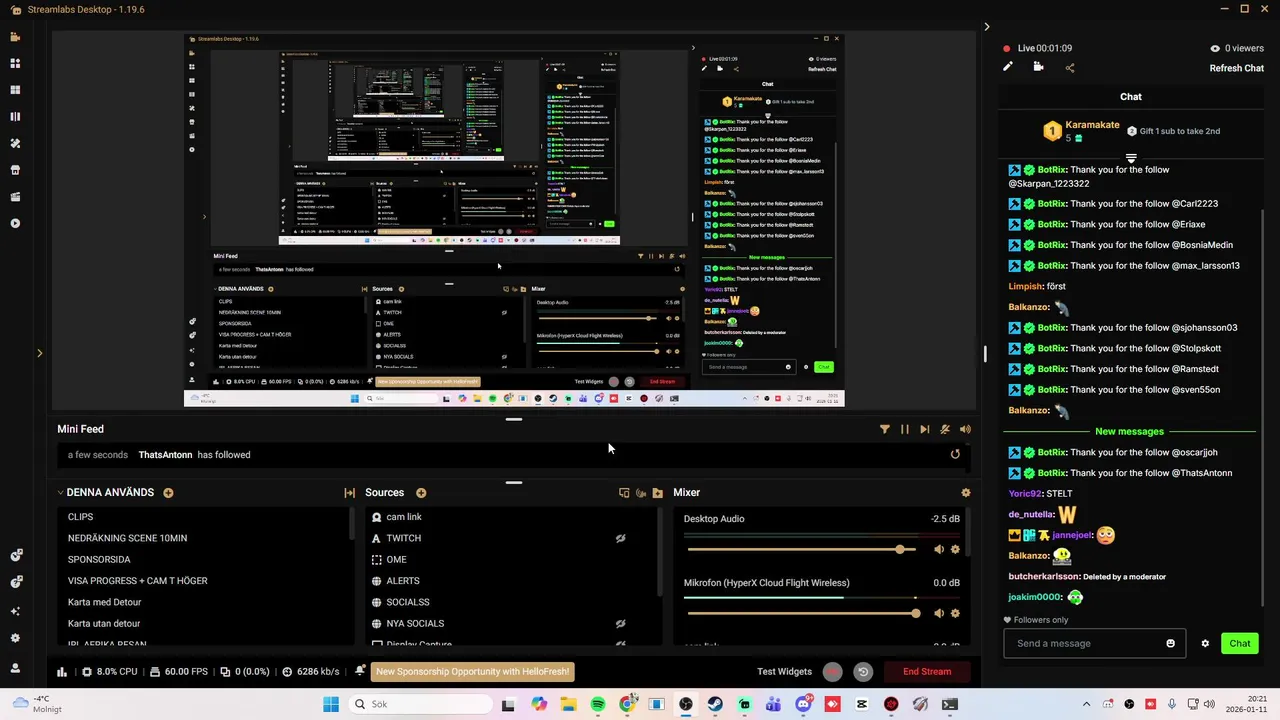This screenshot has height=720, width=1280.
Task: Pause the Mini Feed alert queue
Action: (905, 429)
